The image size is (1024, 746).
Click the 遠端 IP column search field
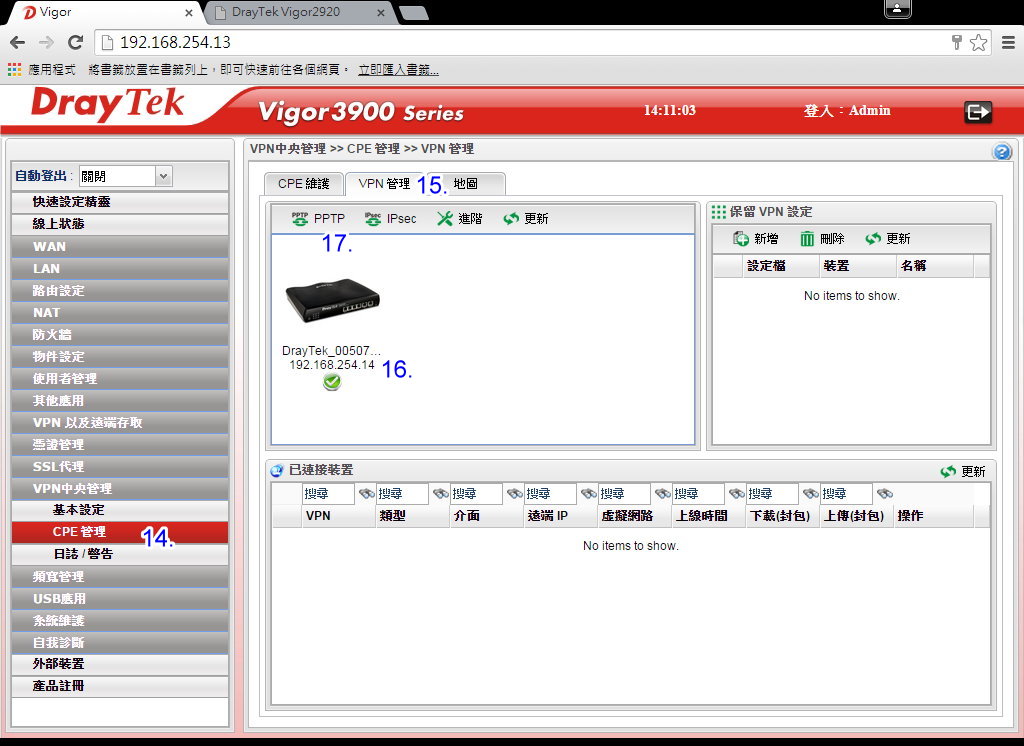coord(551,494)
